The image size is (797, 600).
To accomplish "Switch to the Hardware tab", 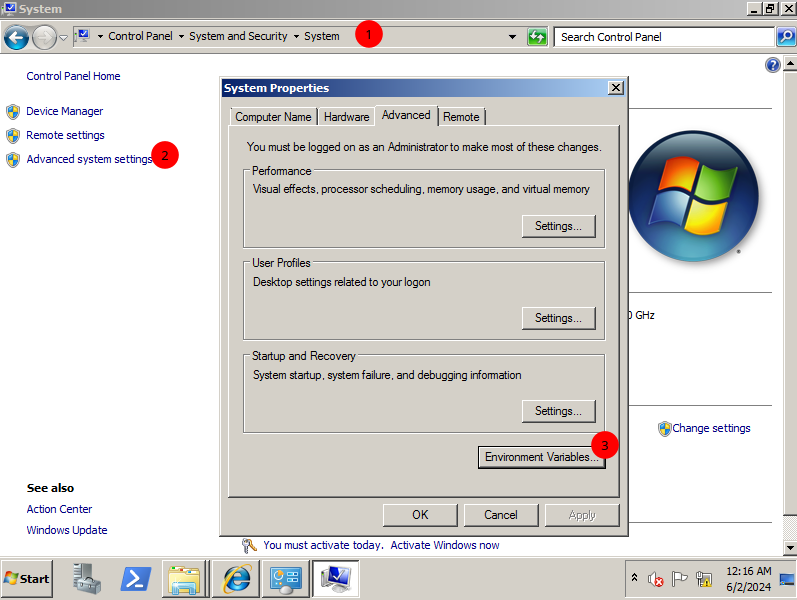I will click(346, 117).
